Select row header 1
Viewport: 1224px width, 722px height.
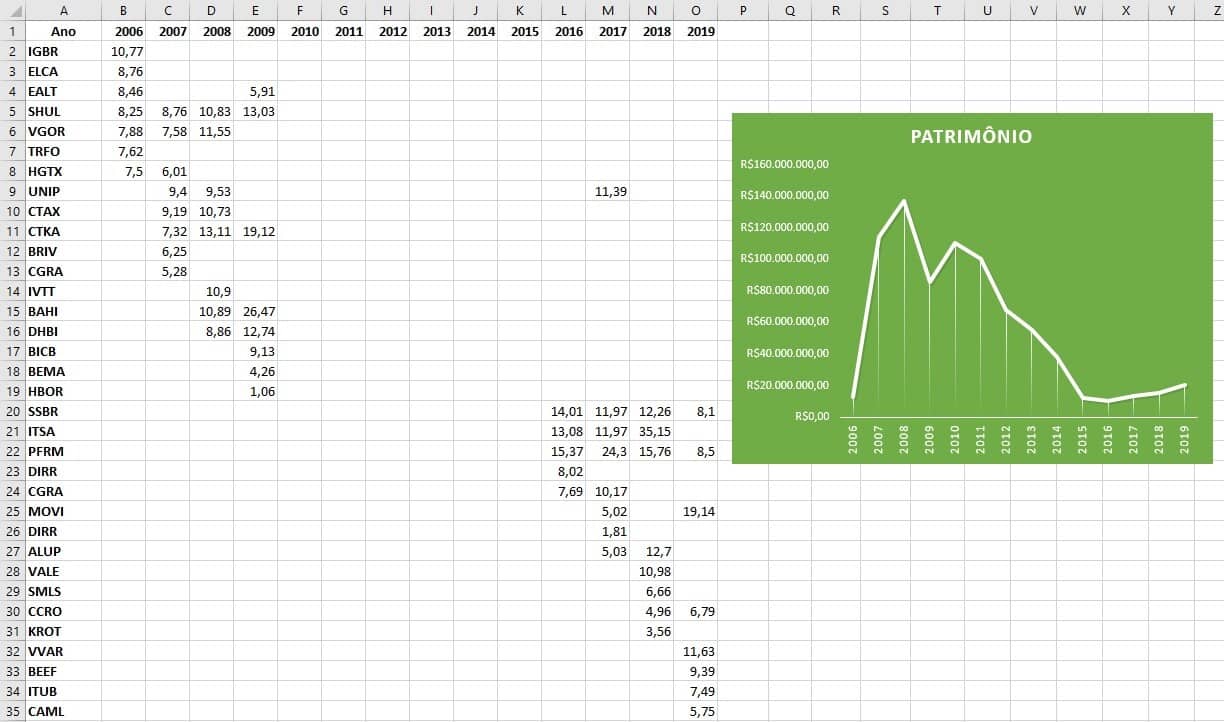point(12,31)
